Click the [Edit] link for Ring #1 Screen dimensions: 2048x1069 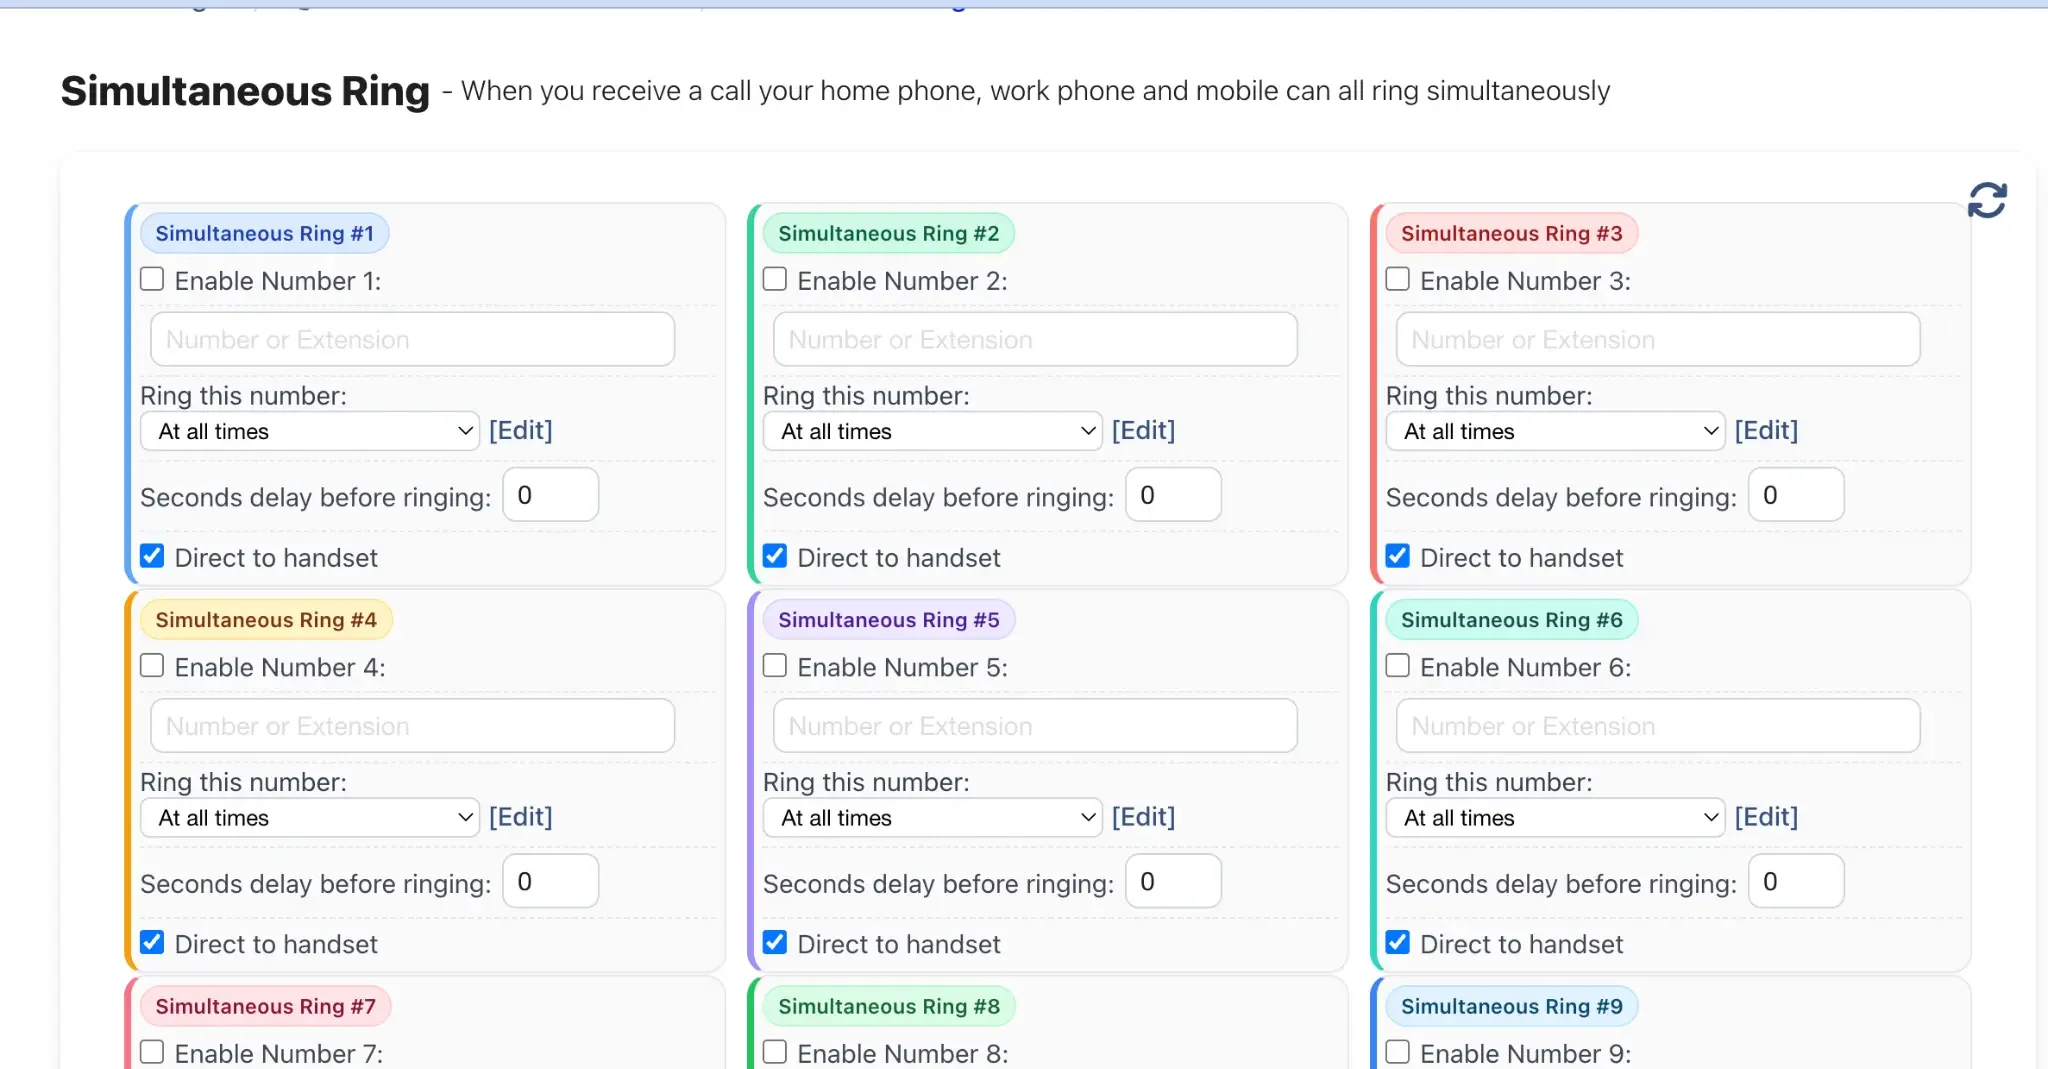(520, 430)
